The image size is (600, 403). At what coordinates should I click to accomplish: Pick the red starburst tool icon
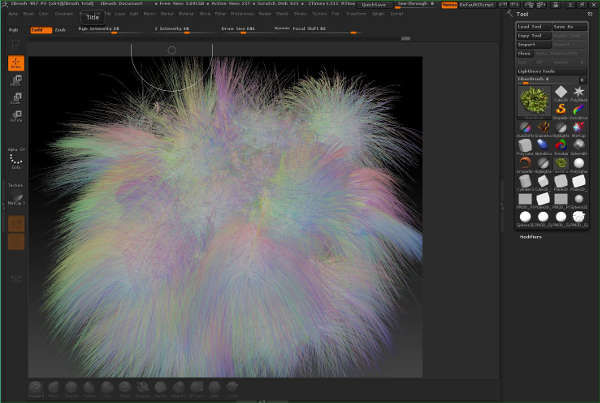tap(579, 127)
